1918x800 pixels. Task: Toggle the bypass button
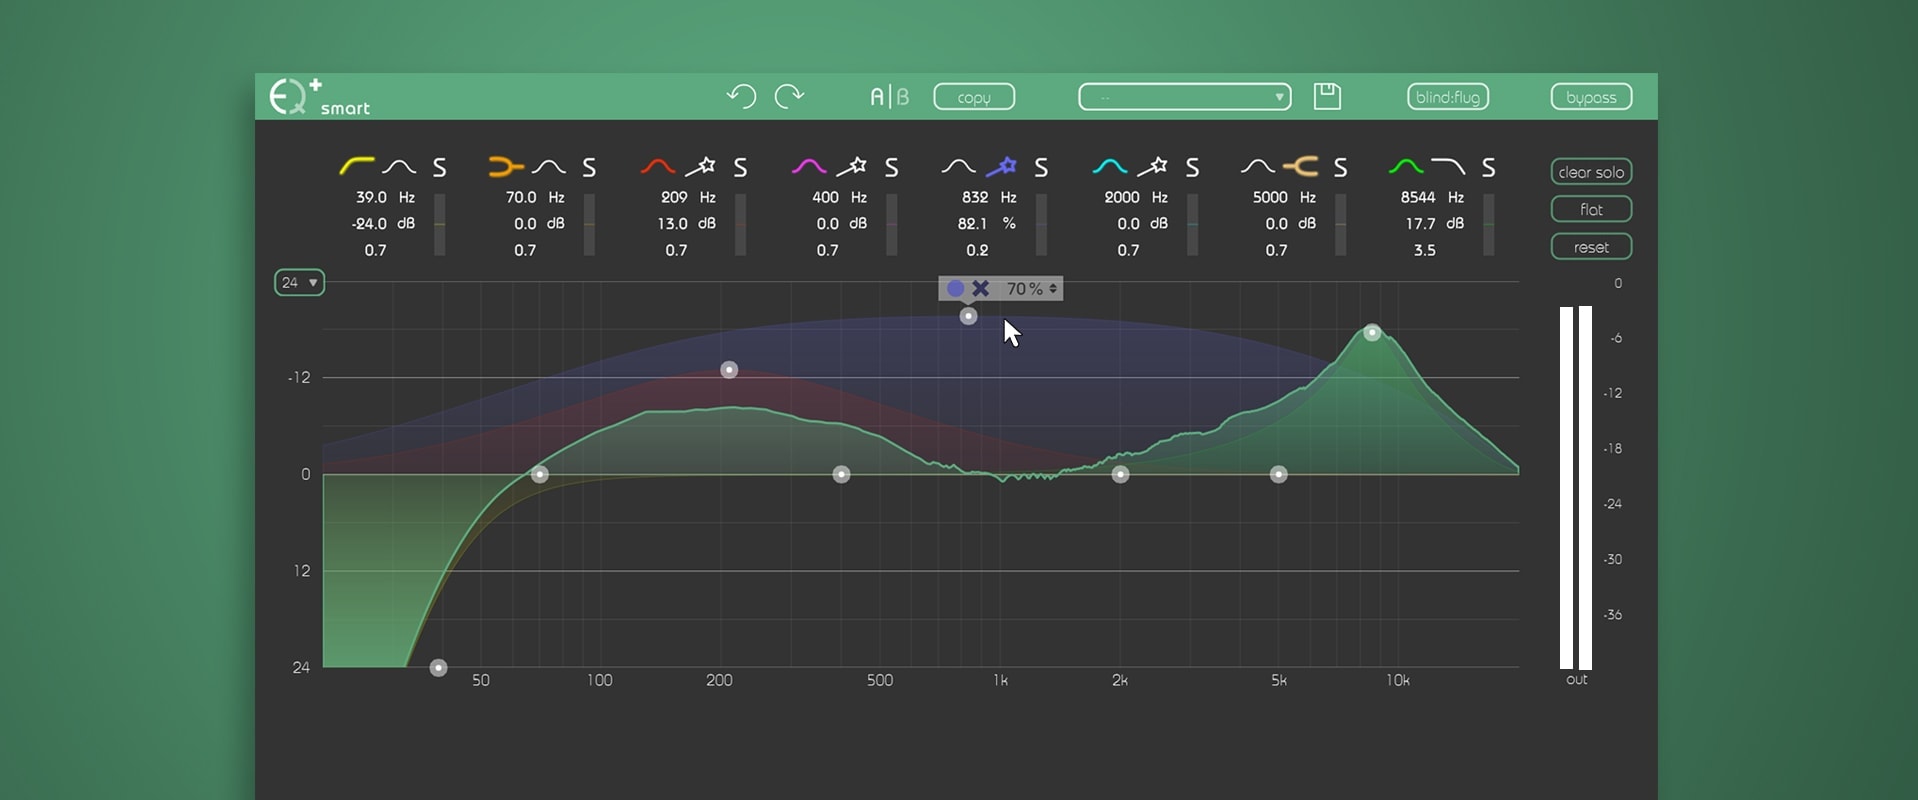[x=1591, y=97]
